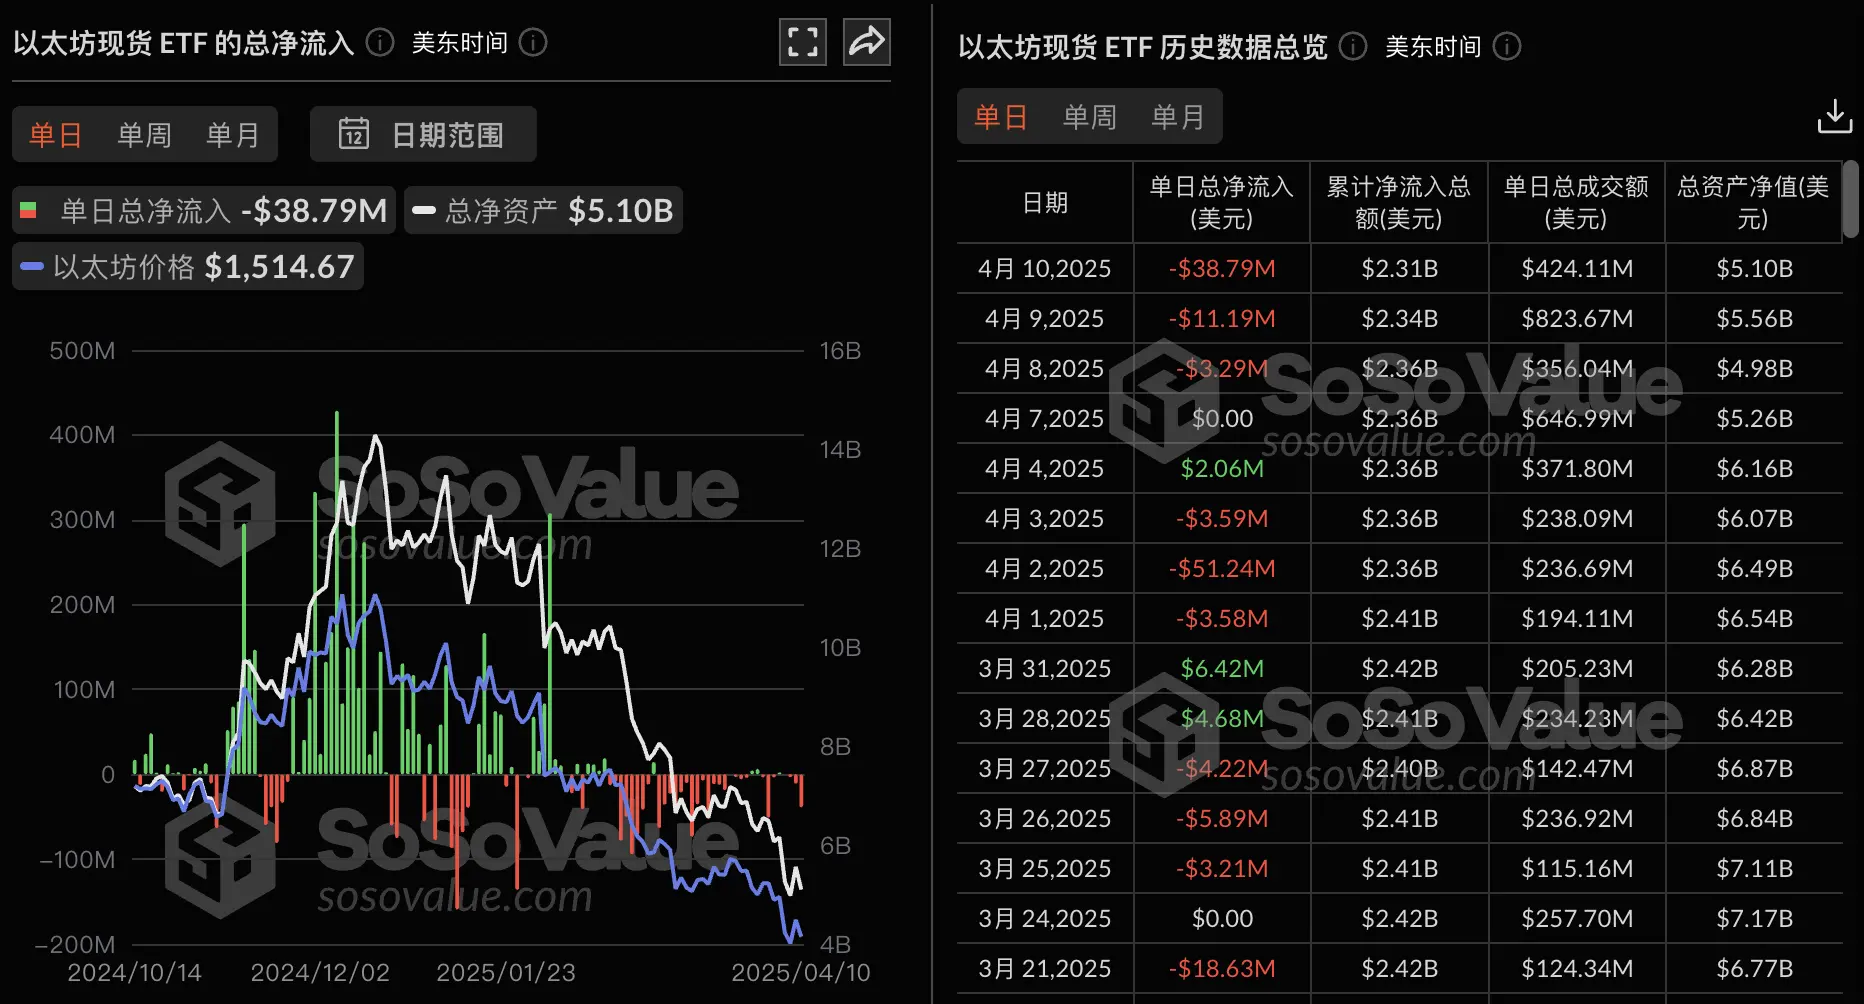
Task: Click the fullscreen expand icon above the chart
Action: (x=802, y=42)
